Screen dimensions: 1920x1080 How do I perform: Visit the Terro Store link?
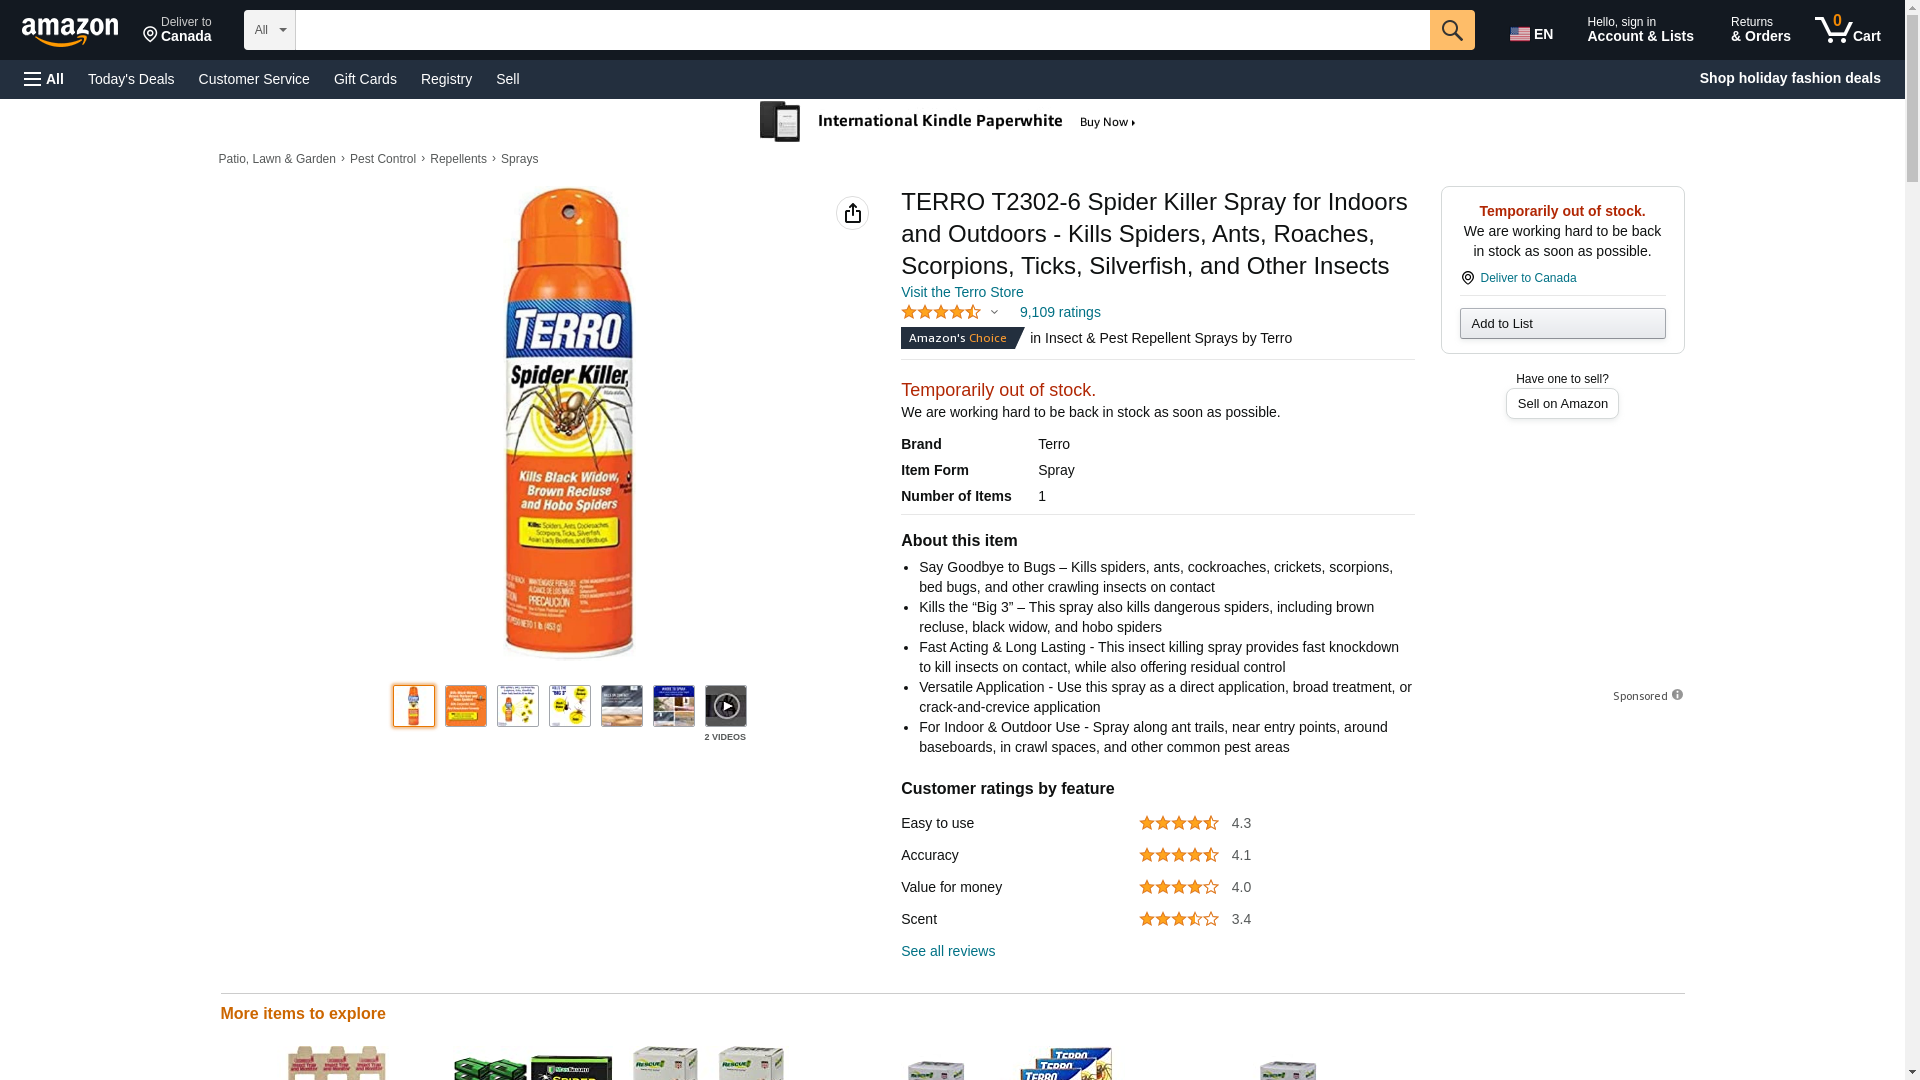tap(962, 292)
